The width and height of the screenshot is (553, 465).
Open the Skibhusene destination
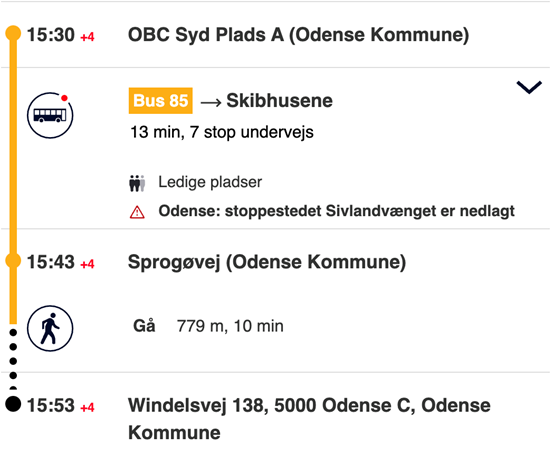(279, 101)
